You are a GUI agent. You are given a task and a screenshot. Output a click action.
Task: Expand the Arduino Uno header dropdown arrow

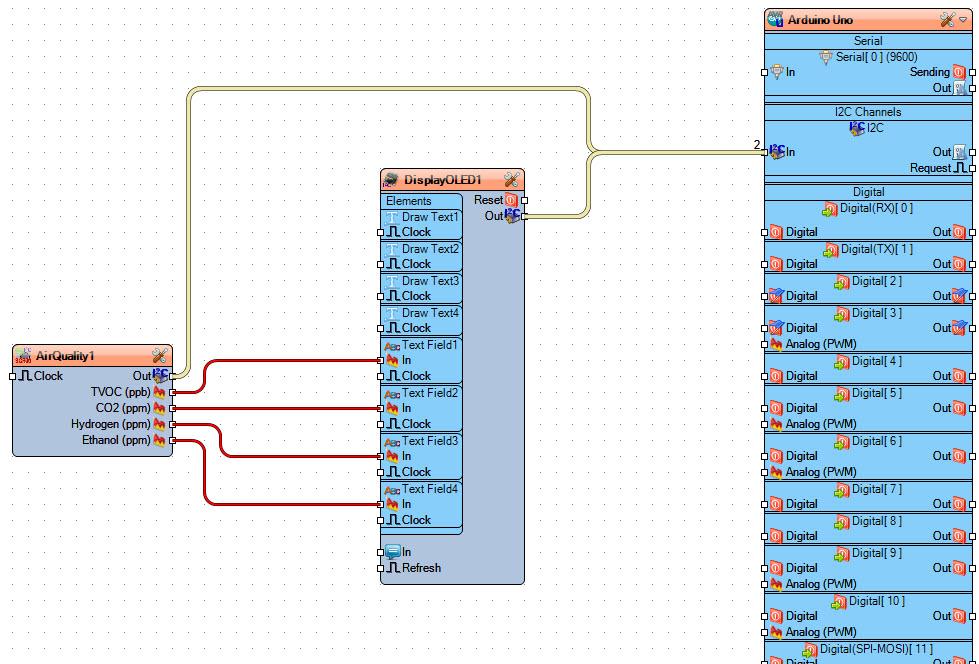click(x=963, y=20)
